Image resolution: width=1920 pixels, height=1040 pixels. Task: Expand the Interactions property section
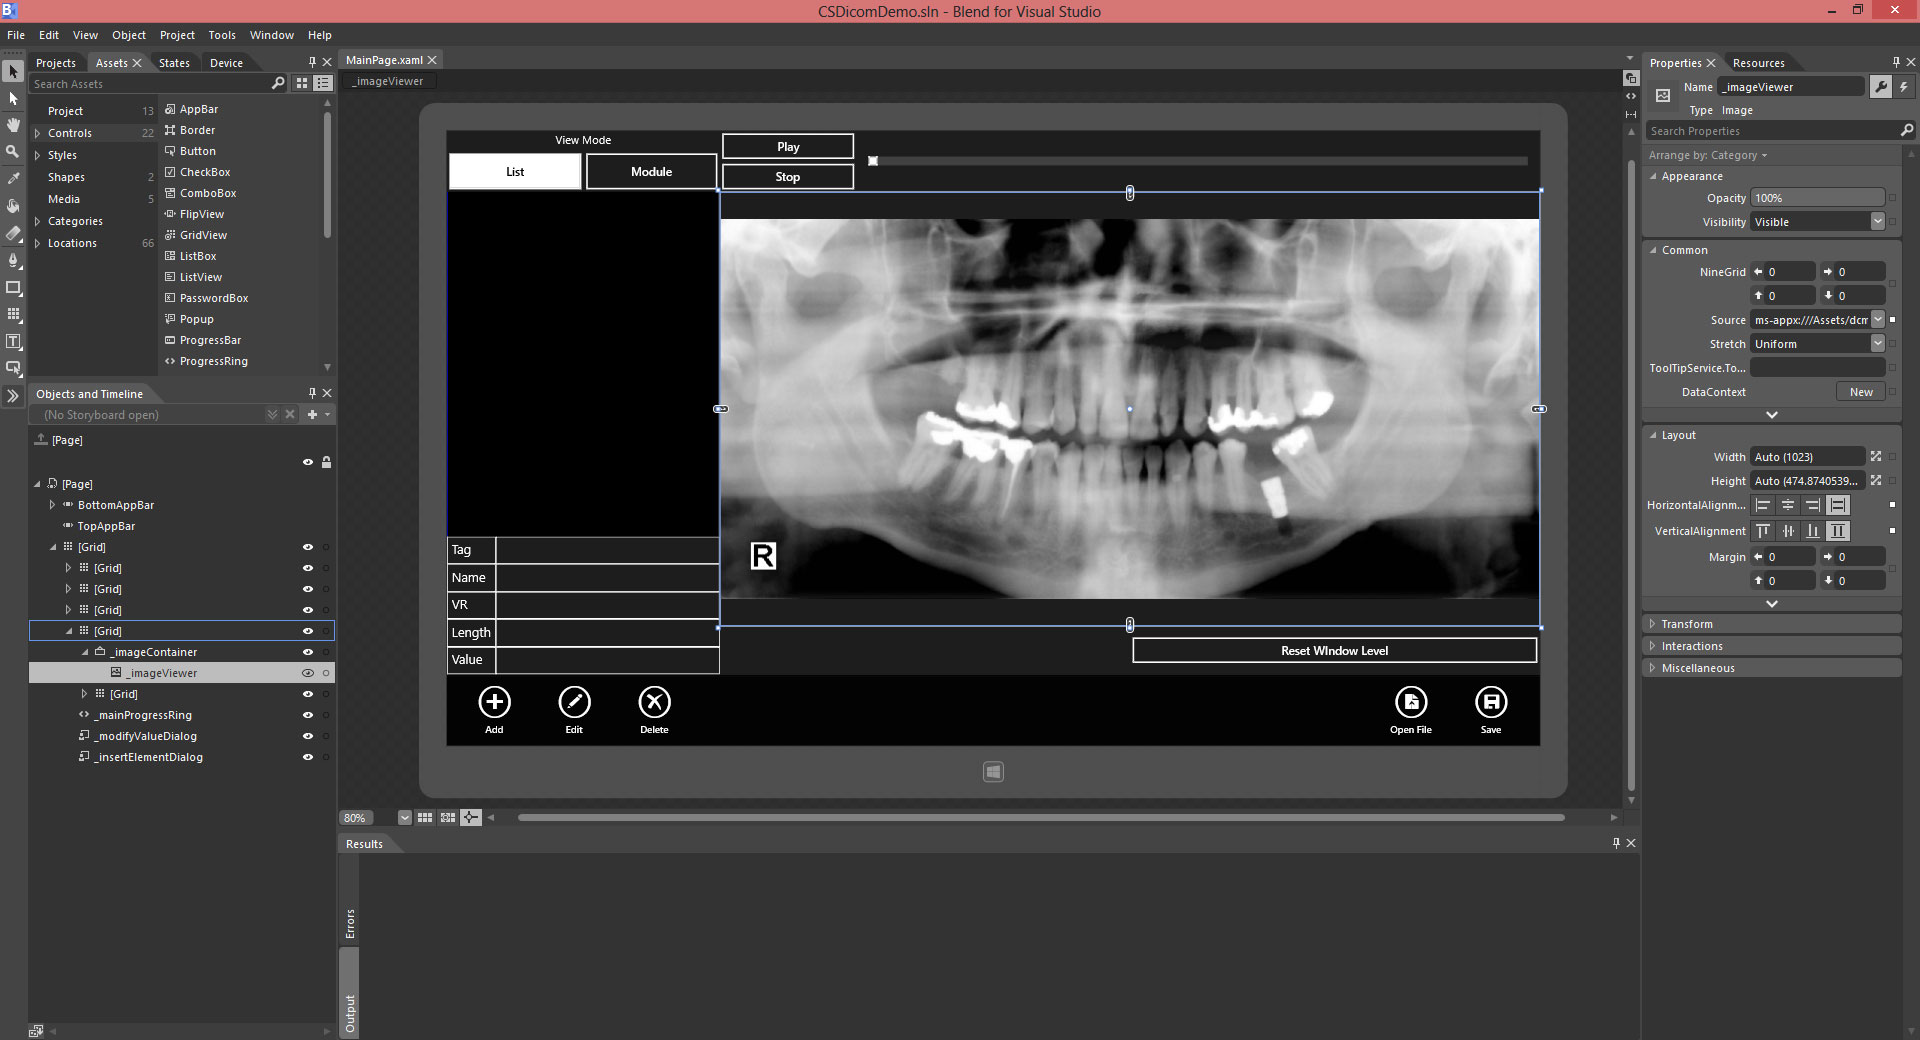pyautogui.click(x=1652, y=646)
